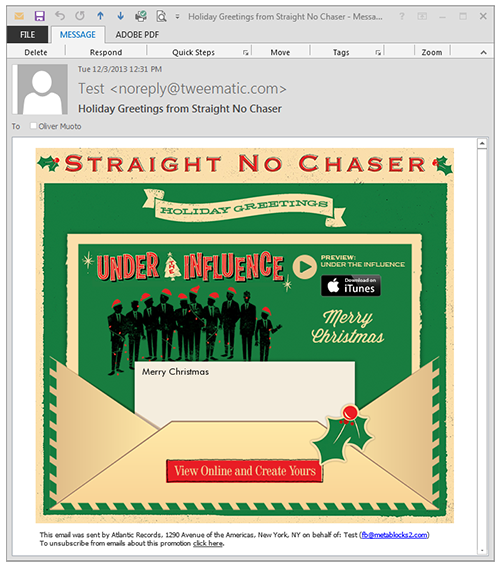The height and width of the screenshot is (568, 500).
Task: Go to previous item with up arrow
Action: [x=100, y=16]
